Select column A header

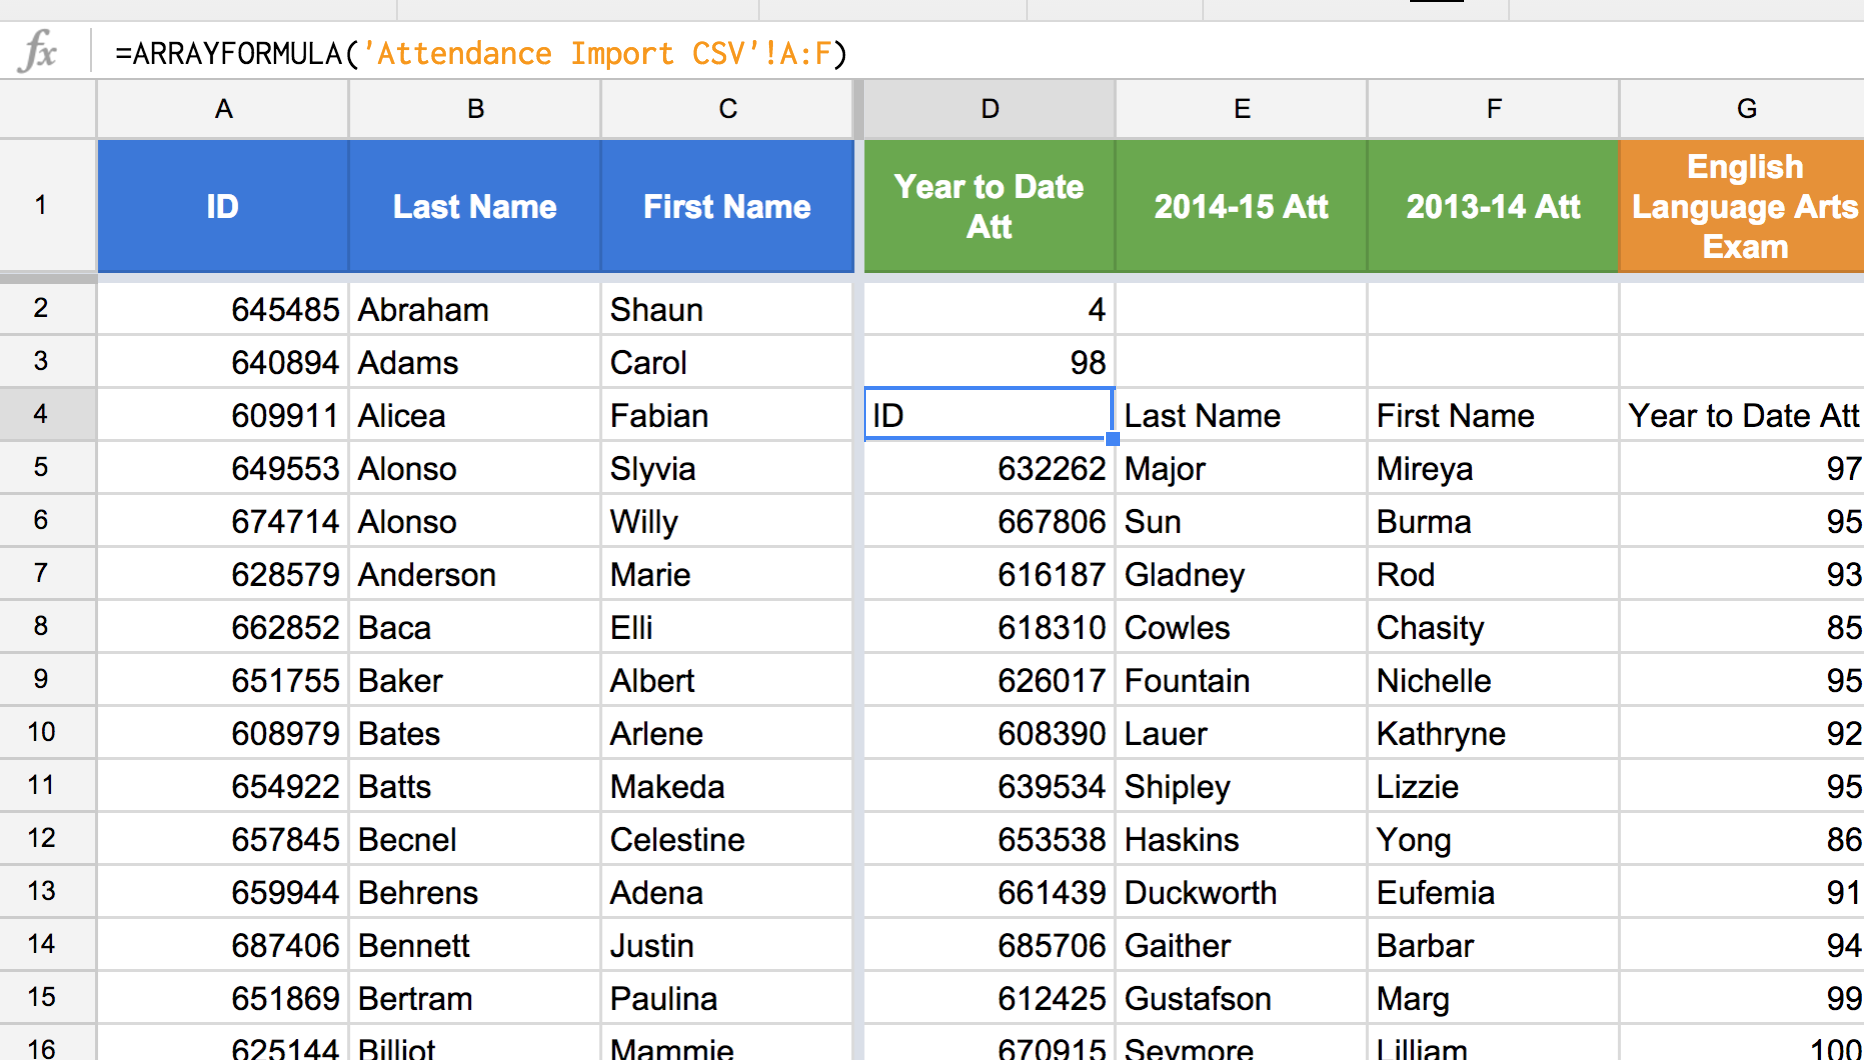pyautogui.click(x=223, y=109)
